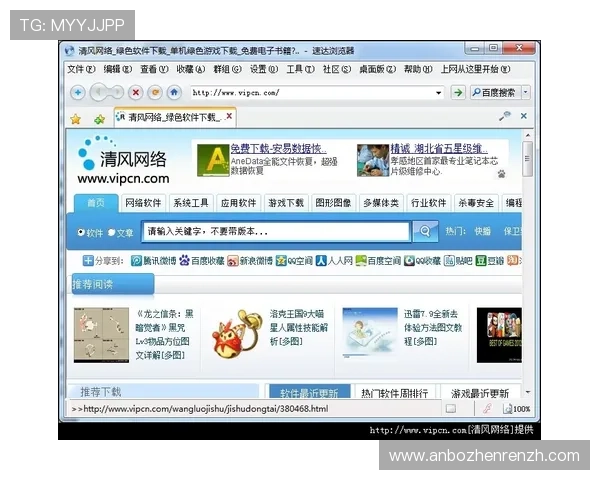Viewport: 600px width, 480px height.
Task: Share to 百度收藏 paw icon
Action: (x=184, y=261)
